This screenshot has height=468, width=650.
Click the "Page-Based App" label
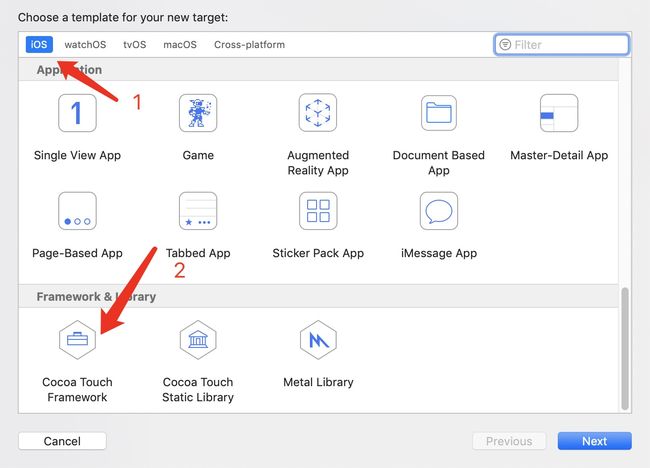pos(77,253)
